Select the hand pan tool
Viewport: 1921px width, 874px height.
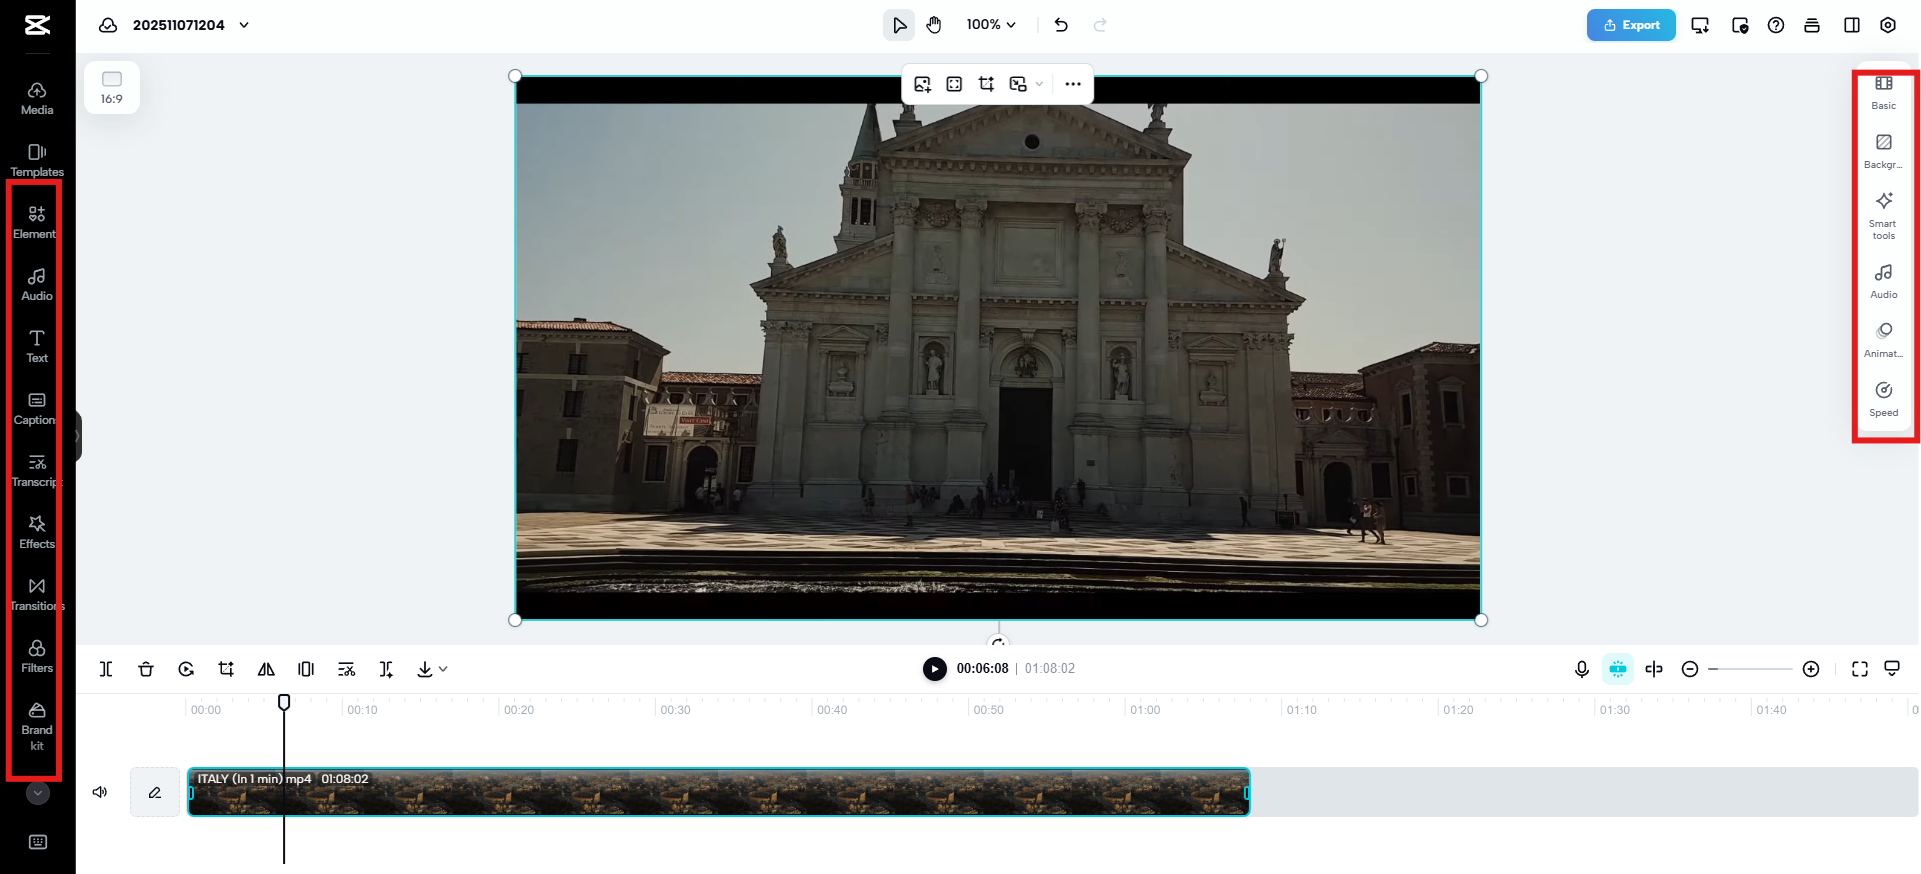point(934,25)
